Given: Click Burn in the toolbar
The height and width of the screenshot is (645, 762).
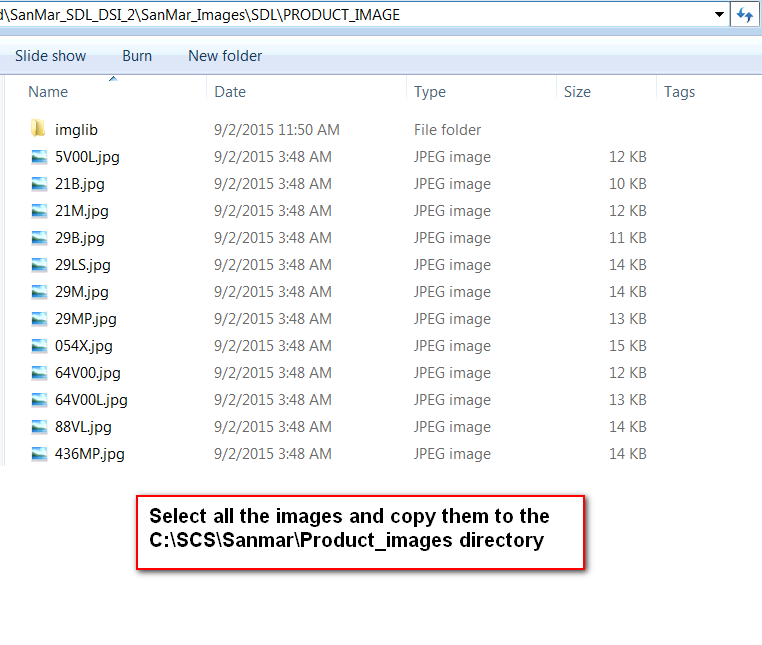Looking at the screenshot, I should pos(137,56).
